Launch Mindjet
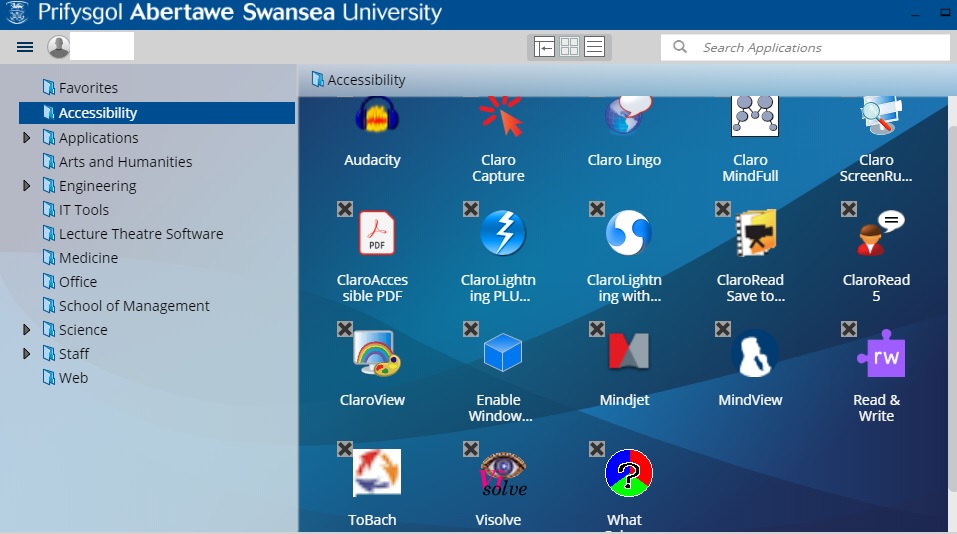The height and width of the screenshot is (534, 957). click(x=629, y=352)
